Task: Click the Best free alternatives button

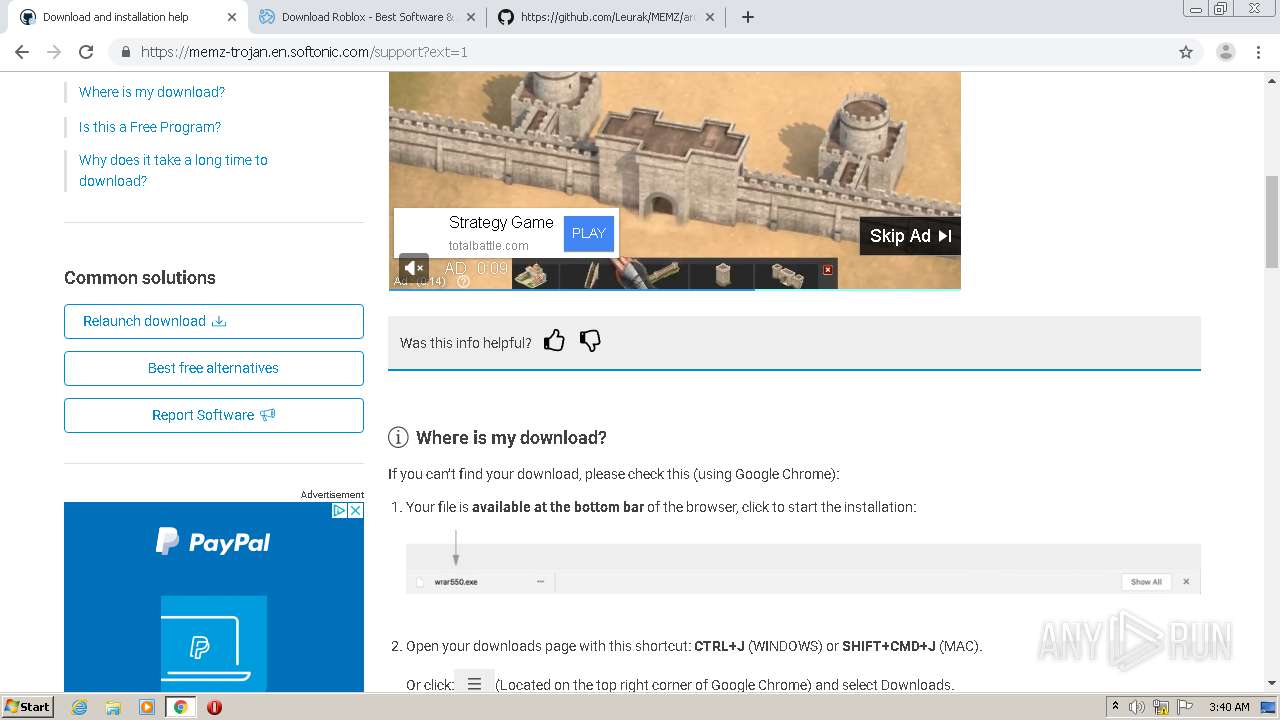Action: click(214, 368)
